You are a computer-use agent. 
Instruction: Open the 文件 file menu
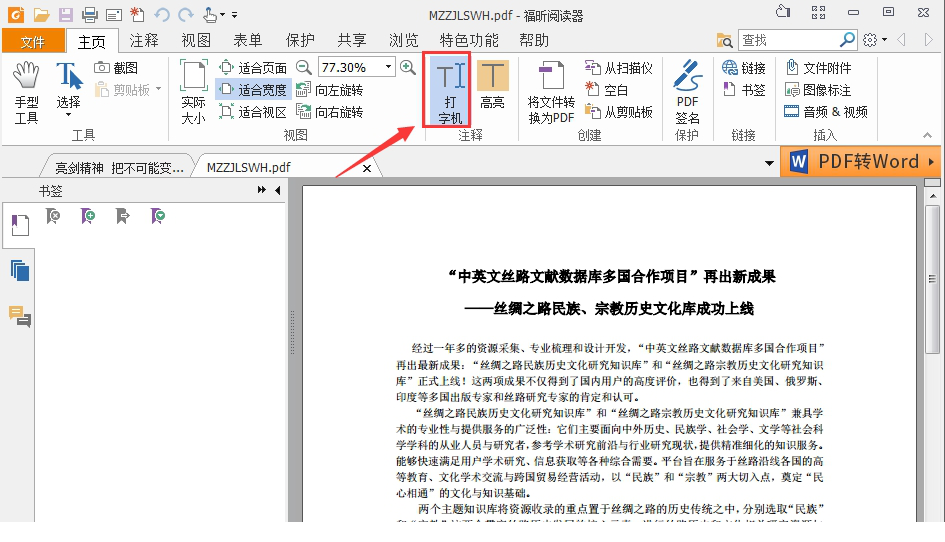click(33, 41)
